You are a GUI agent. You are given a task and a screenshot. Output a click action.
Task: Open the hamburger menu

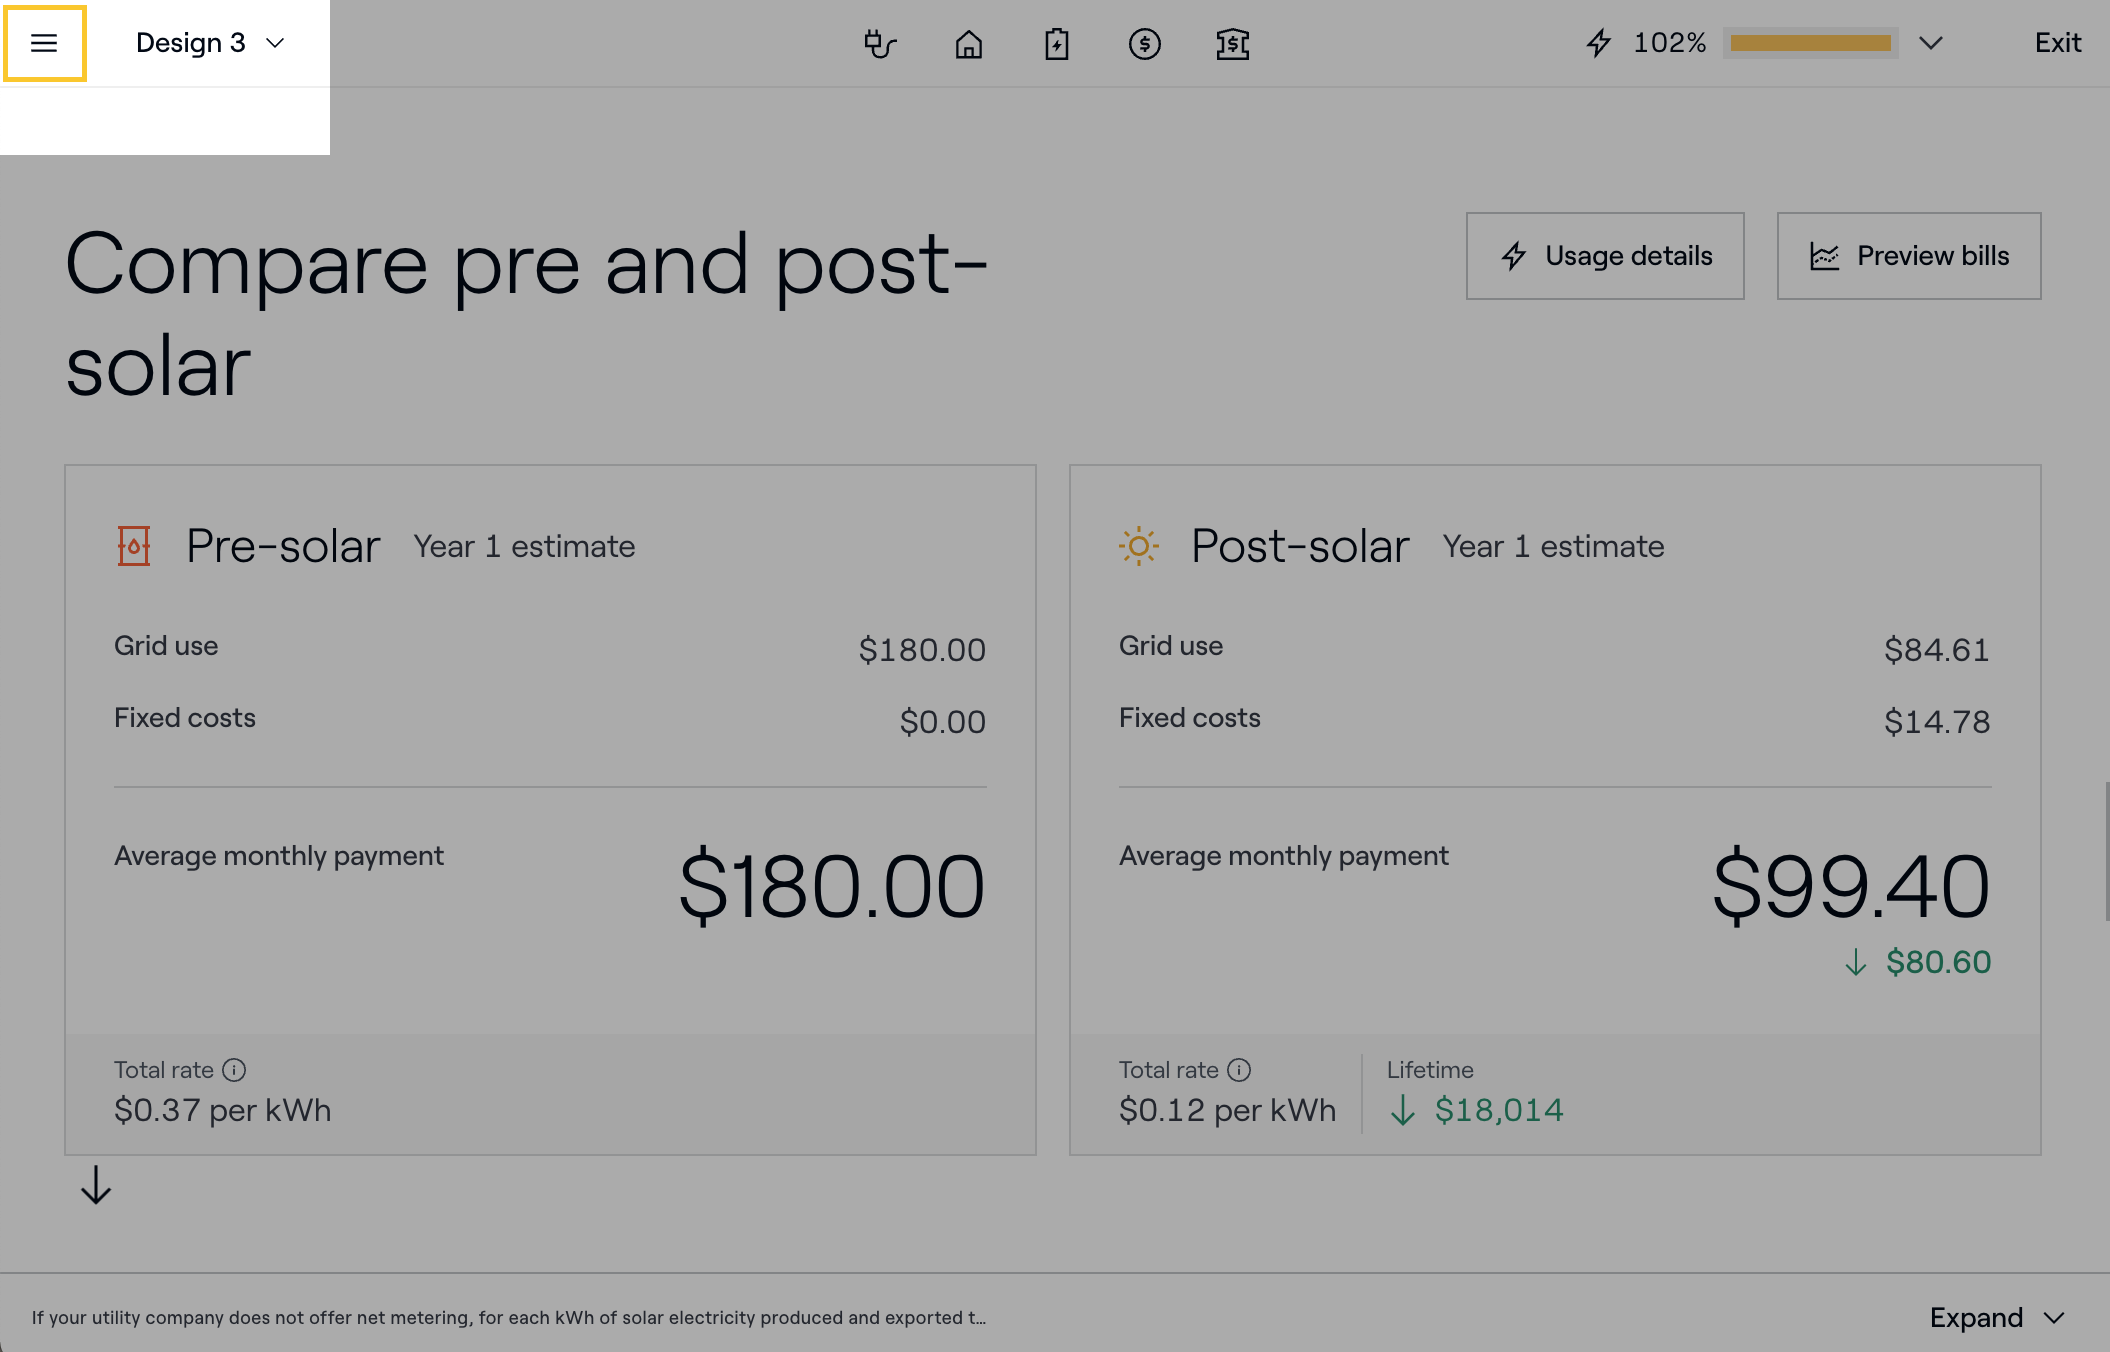(x=44, y=43)
